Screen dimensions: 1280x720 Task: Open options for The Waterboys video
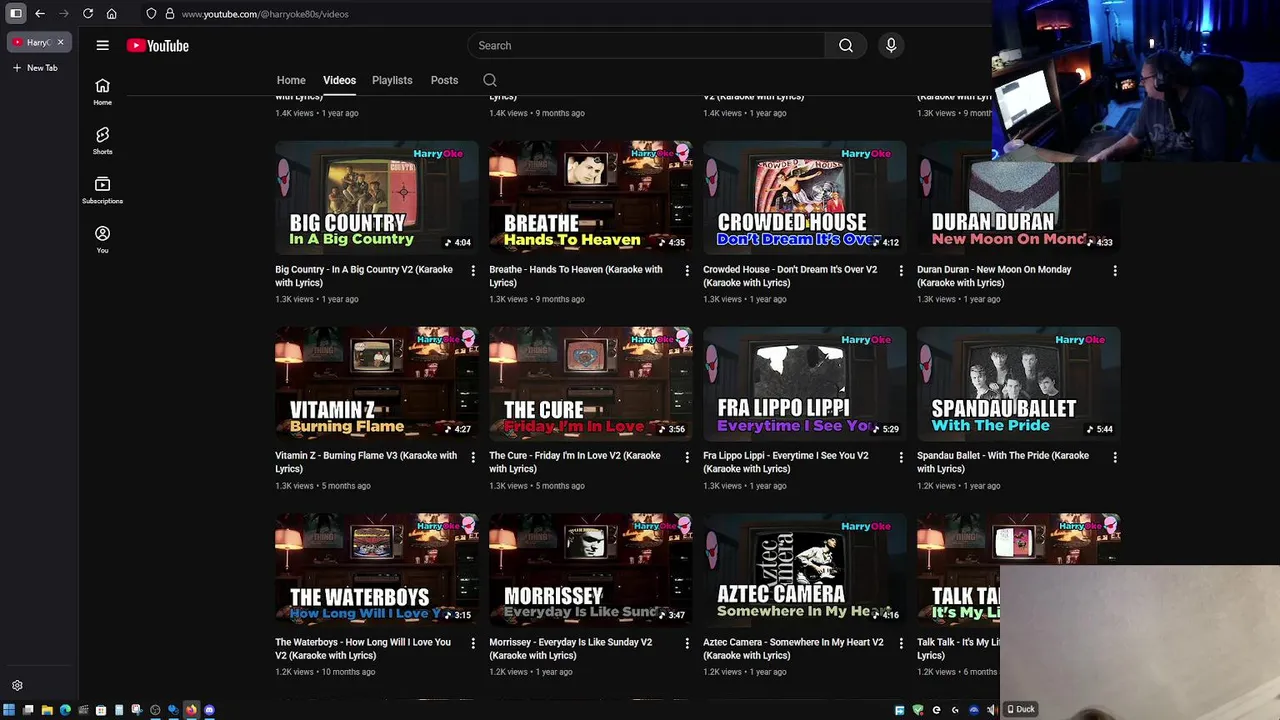(x=473, y=644)
